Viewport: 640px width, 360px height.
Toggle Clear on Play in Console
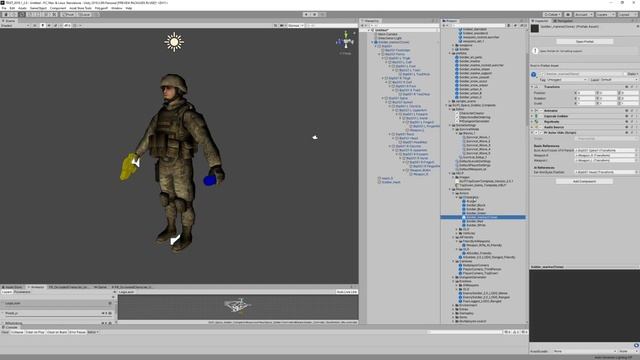tap(35, 332)
